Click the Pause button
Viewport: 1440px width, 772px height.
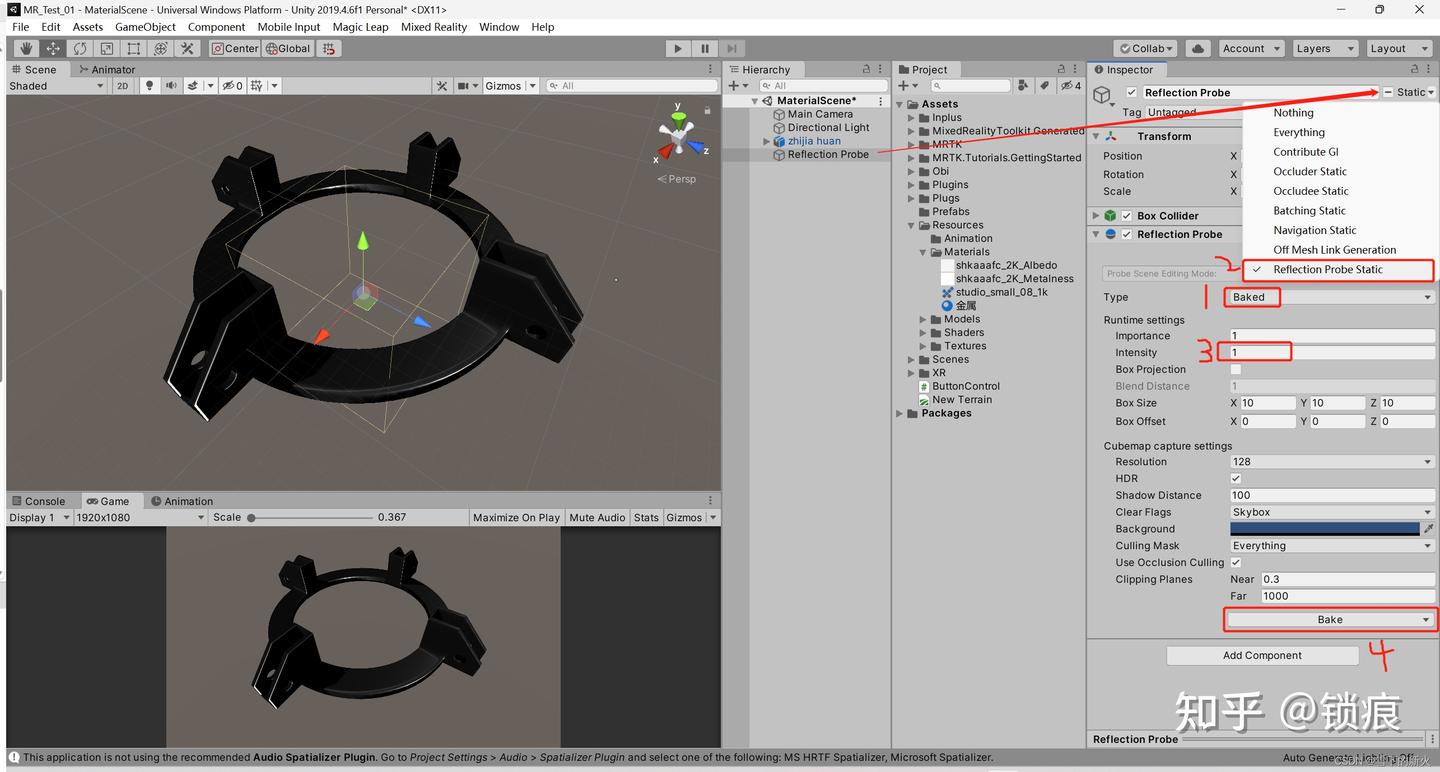coord(705,48)
